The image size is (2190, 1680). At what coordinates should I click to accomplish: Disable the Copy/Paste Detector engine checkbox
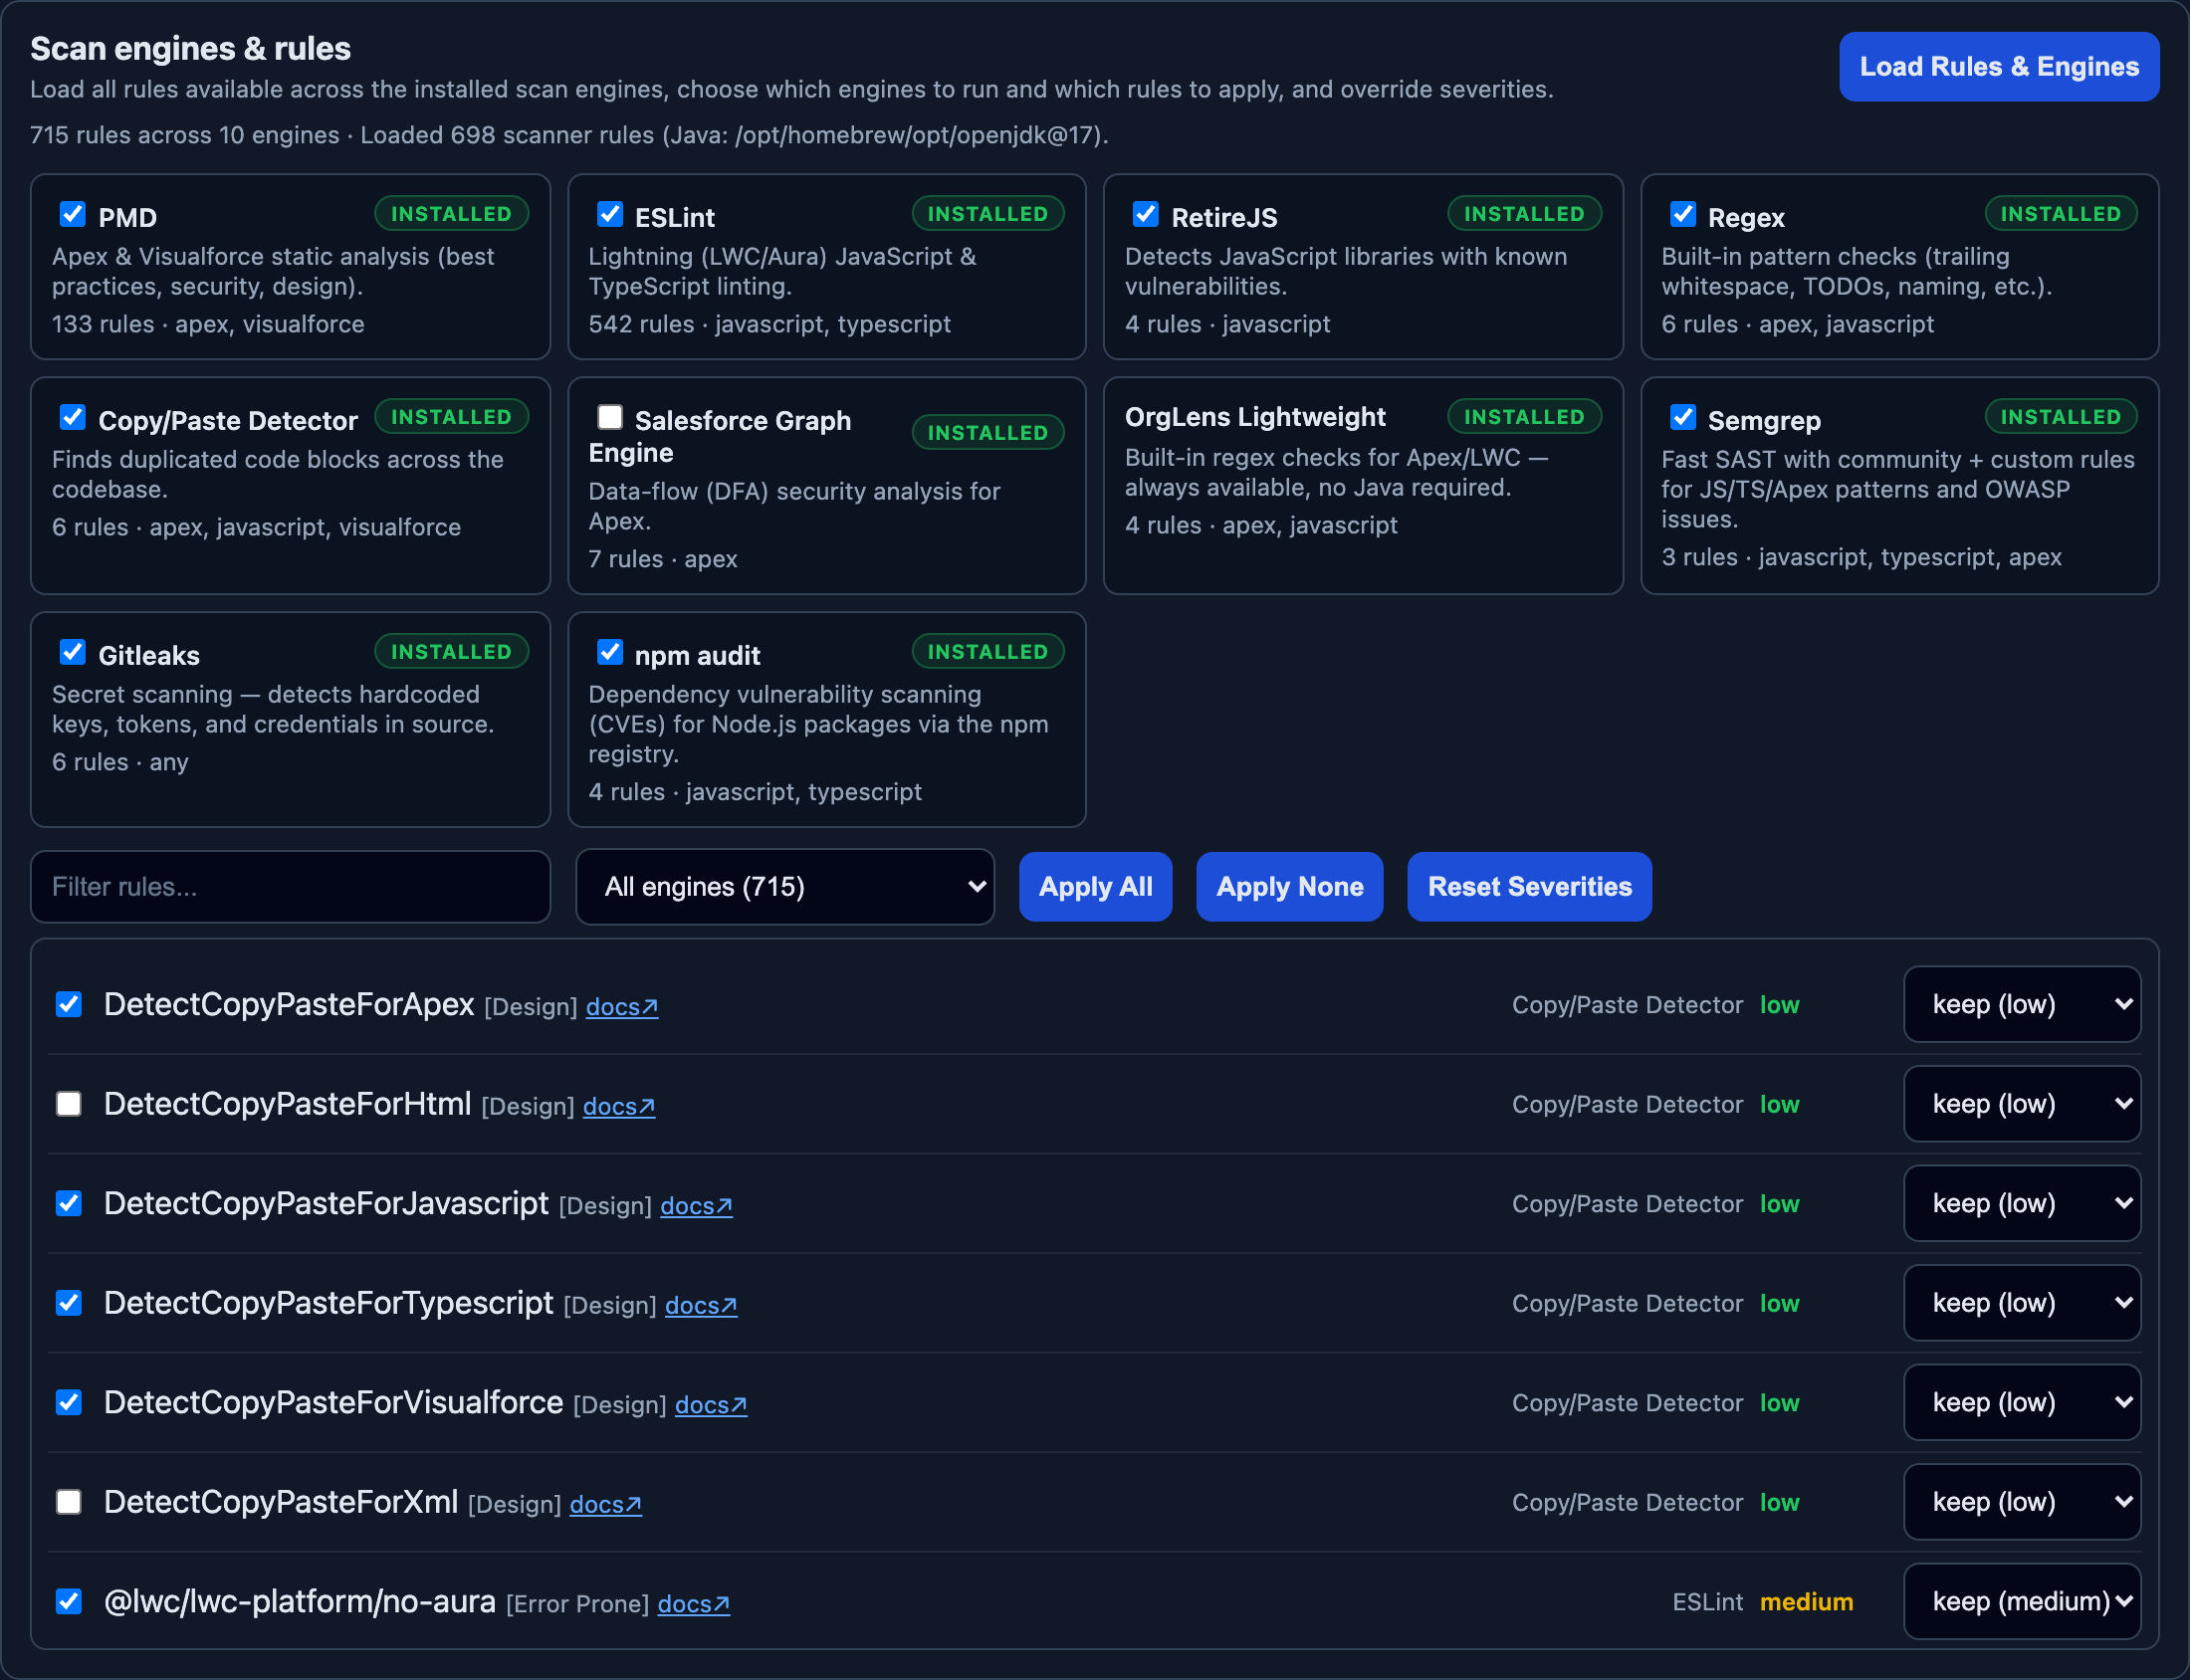tap(73, 418)
